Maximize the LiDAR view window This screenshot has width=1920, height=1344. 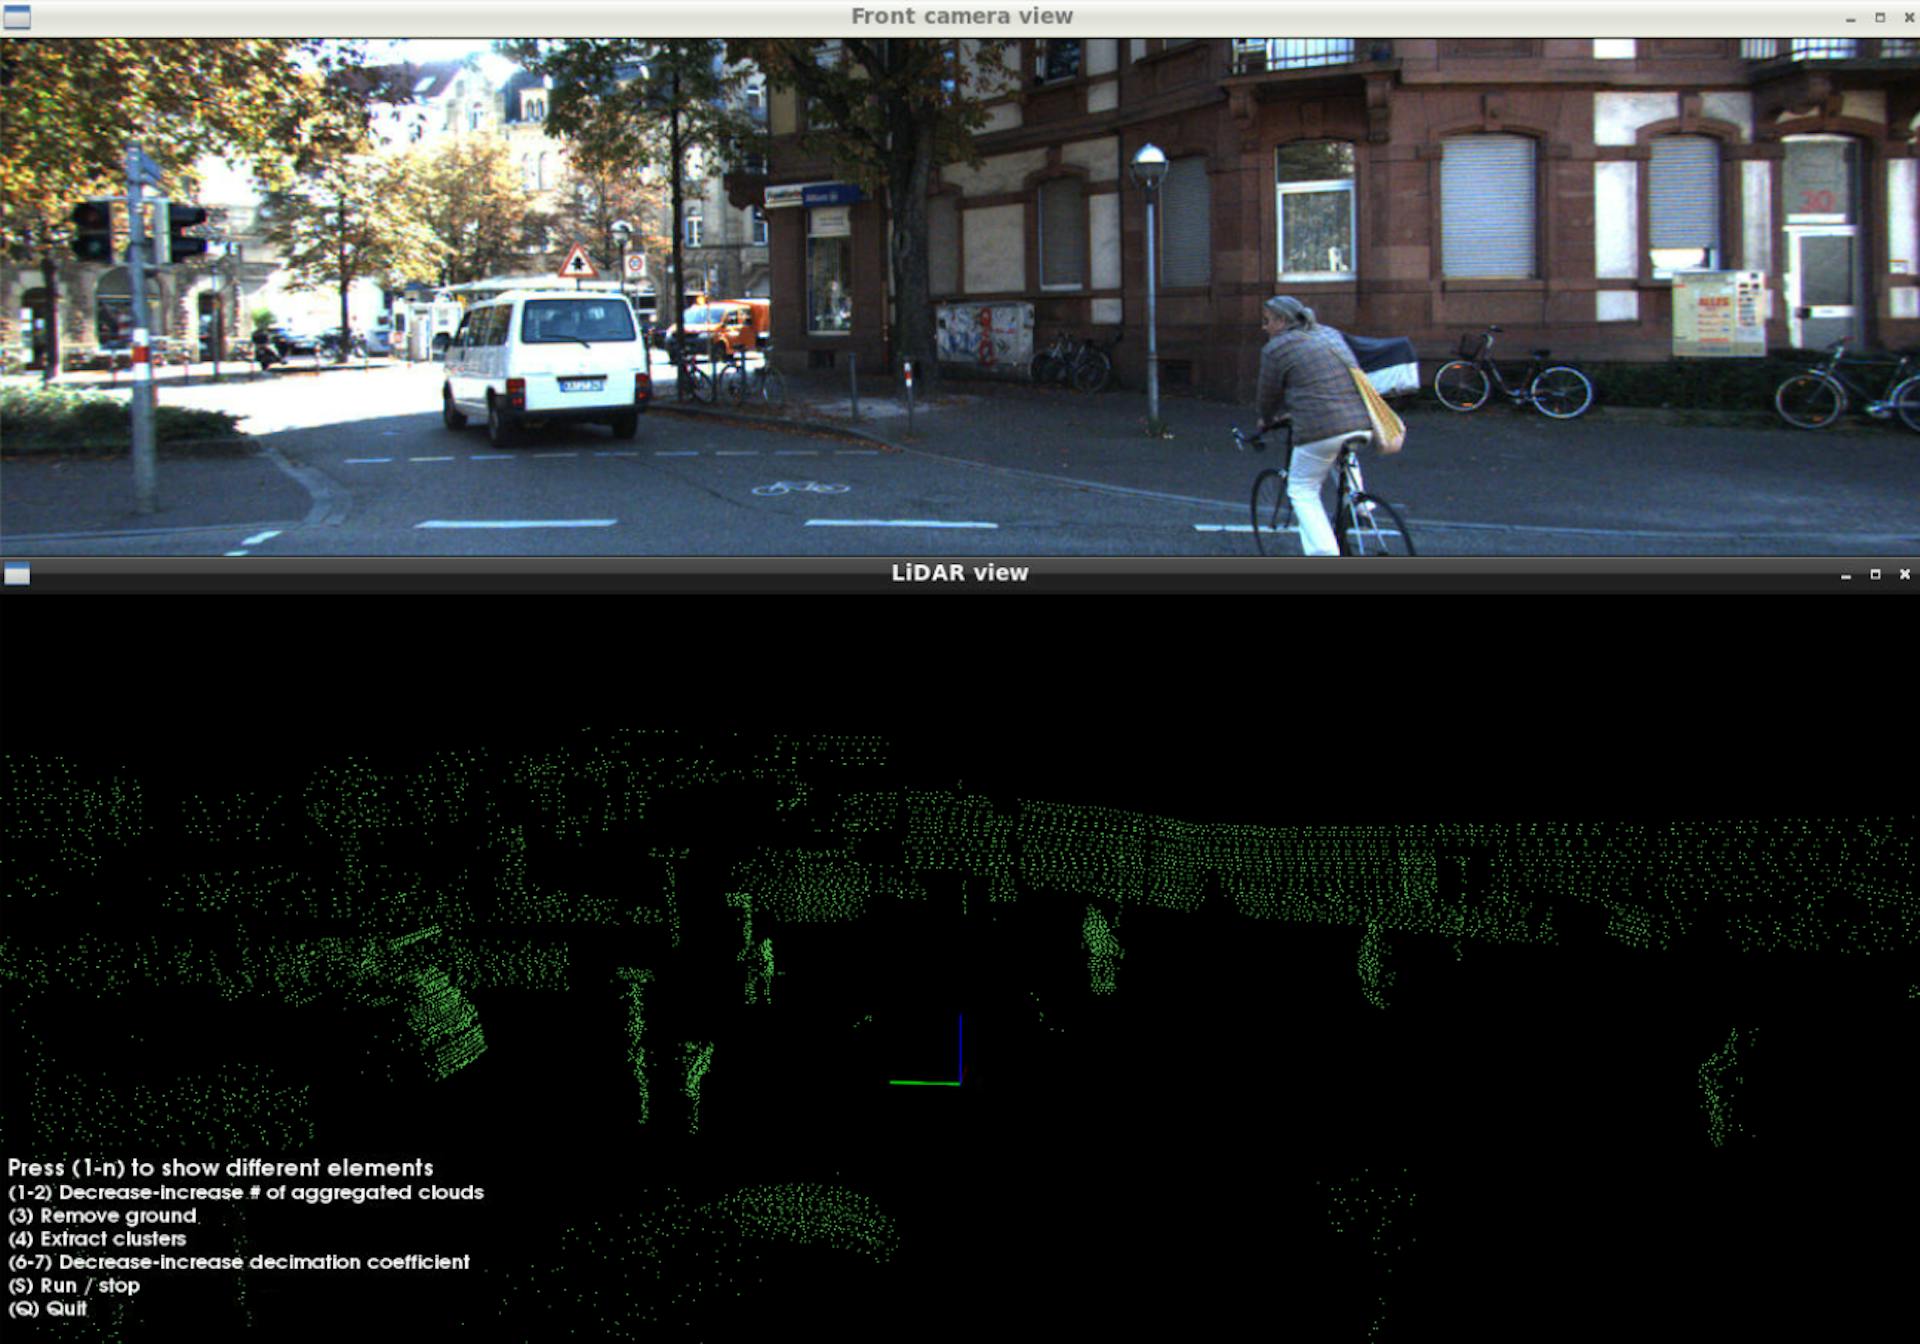(1877, 573)
